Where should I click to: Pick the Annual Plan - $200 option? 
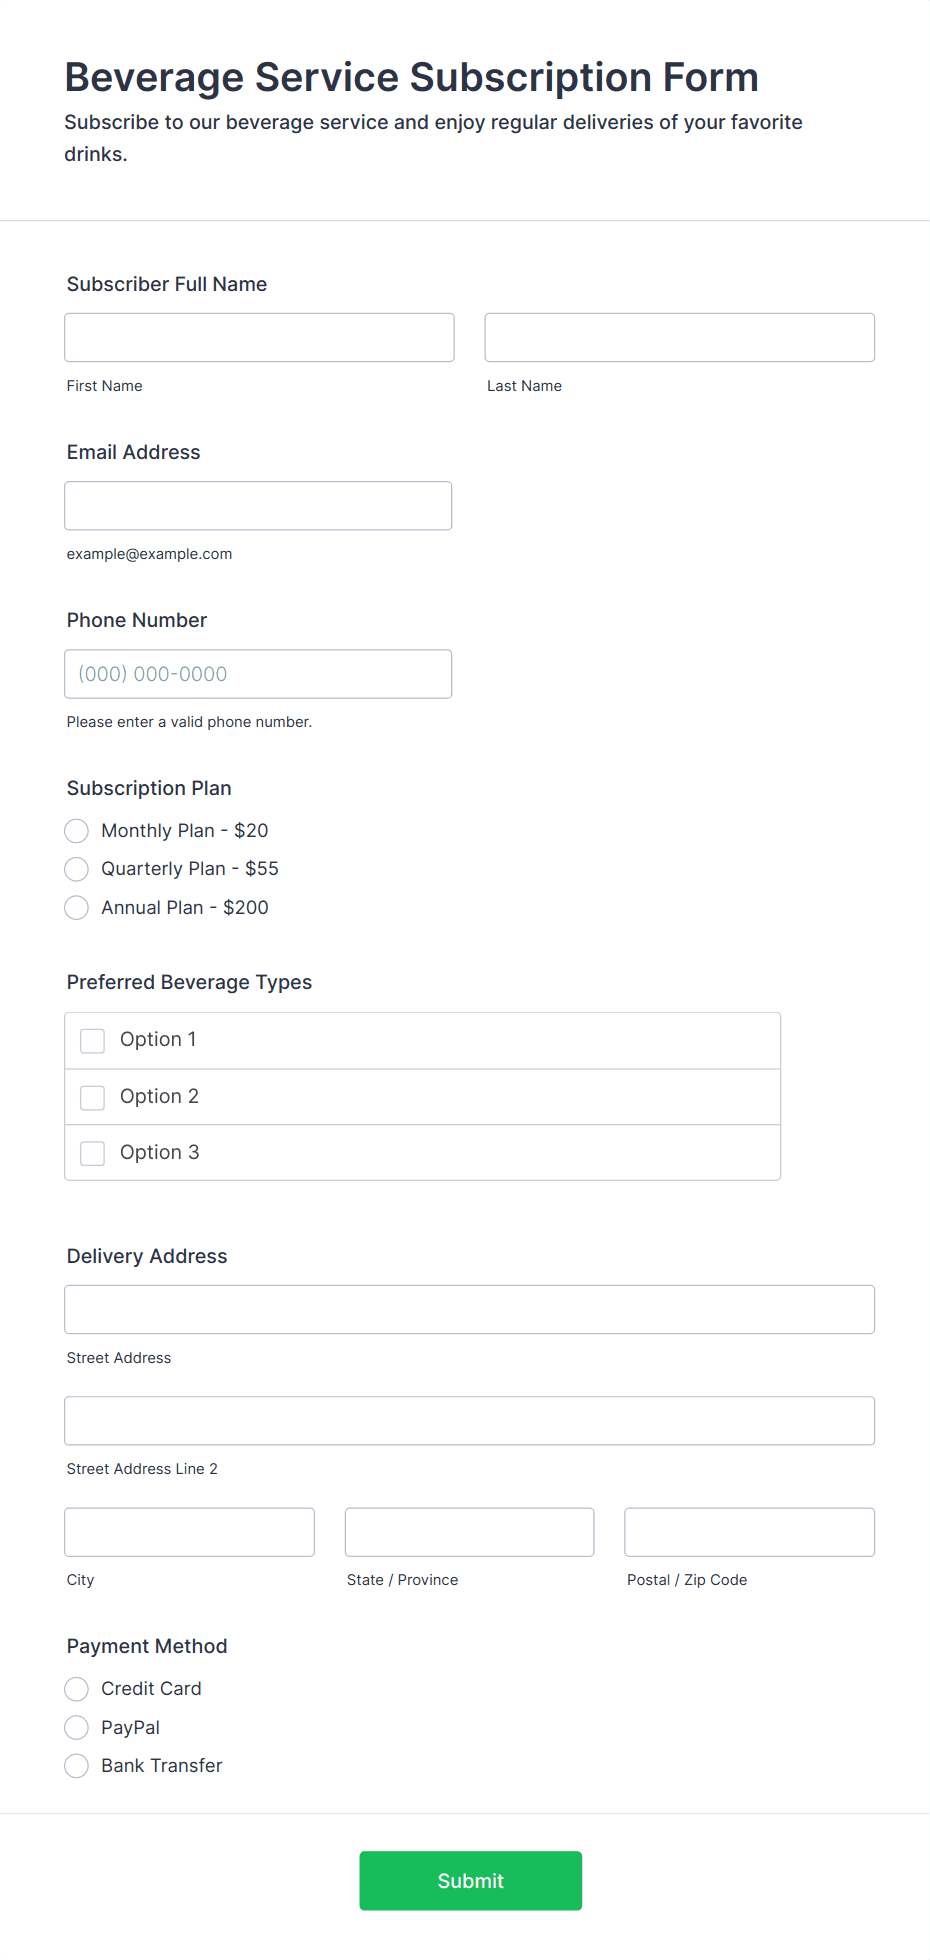[x=77, y=908]
